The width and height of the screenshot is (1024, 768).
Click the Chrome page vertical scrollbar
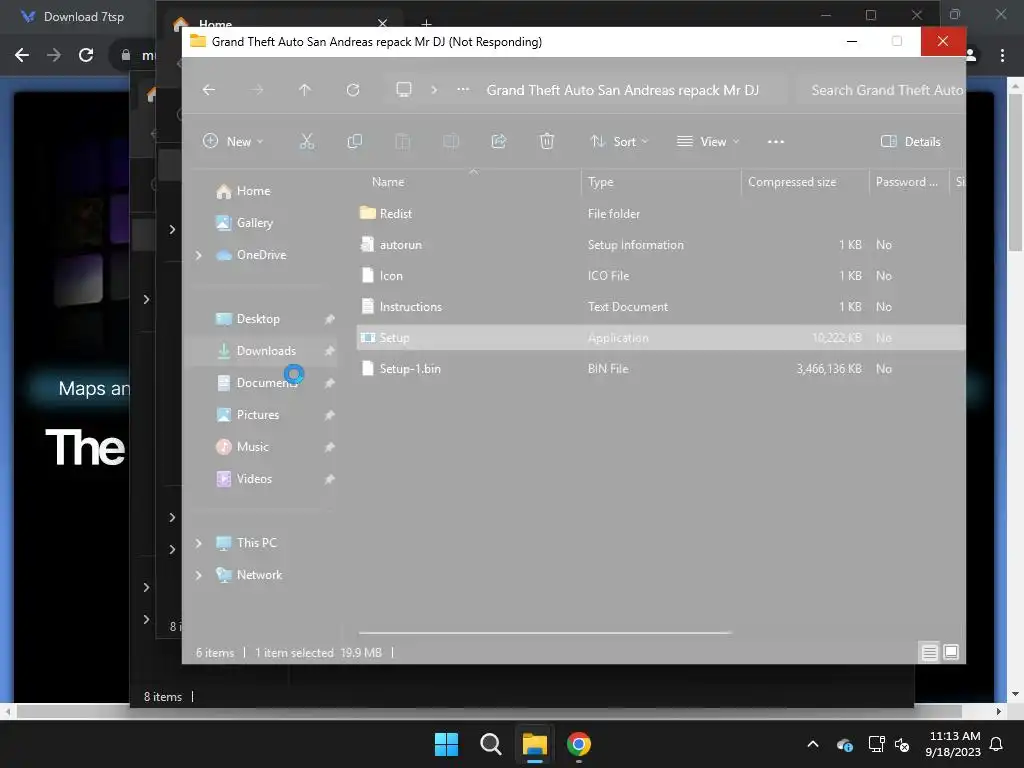(x=1015, y=172)
